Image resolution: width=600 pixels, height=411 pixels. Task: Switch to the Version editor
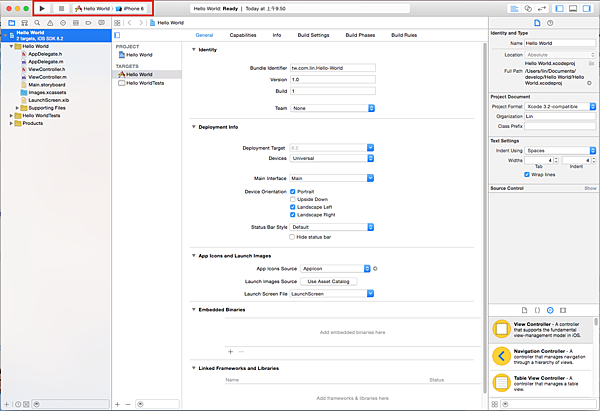[542, 8]
